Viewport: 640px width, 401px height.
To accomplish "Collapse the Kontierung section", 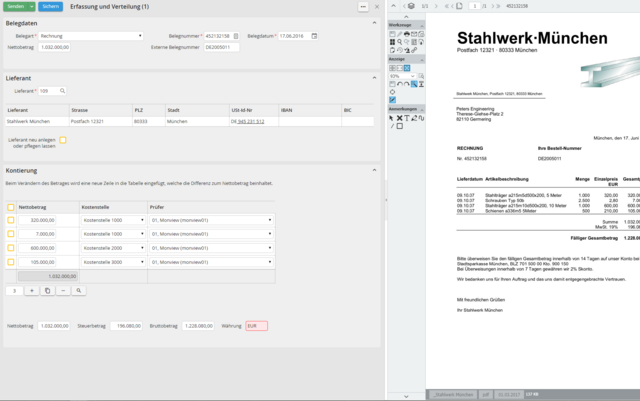I will tap(374, 170).
